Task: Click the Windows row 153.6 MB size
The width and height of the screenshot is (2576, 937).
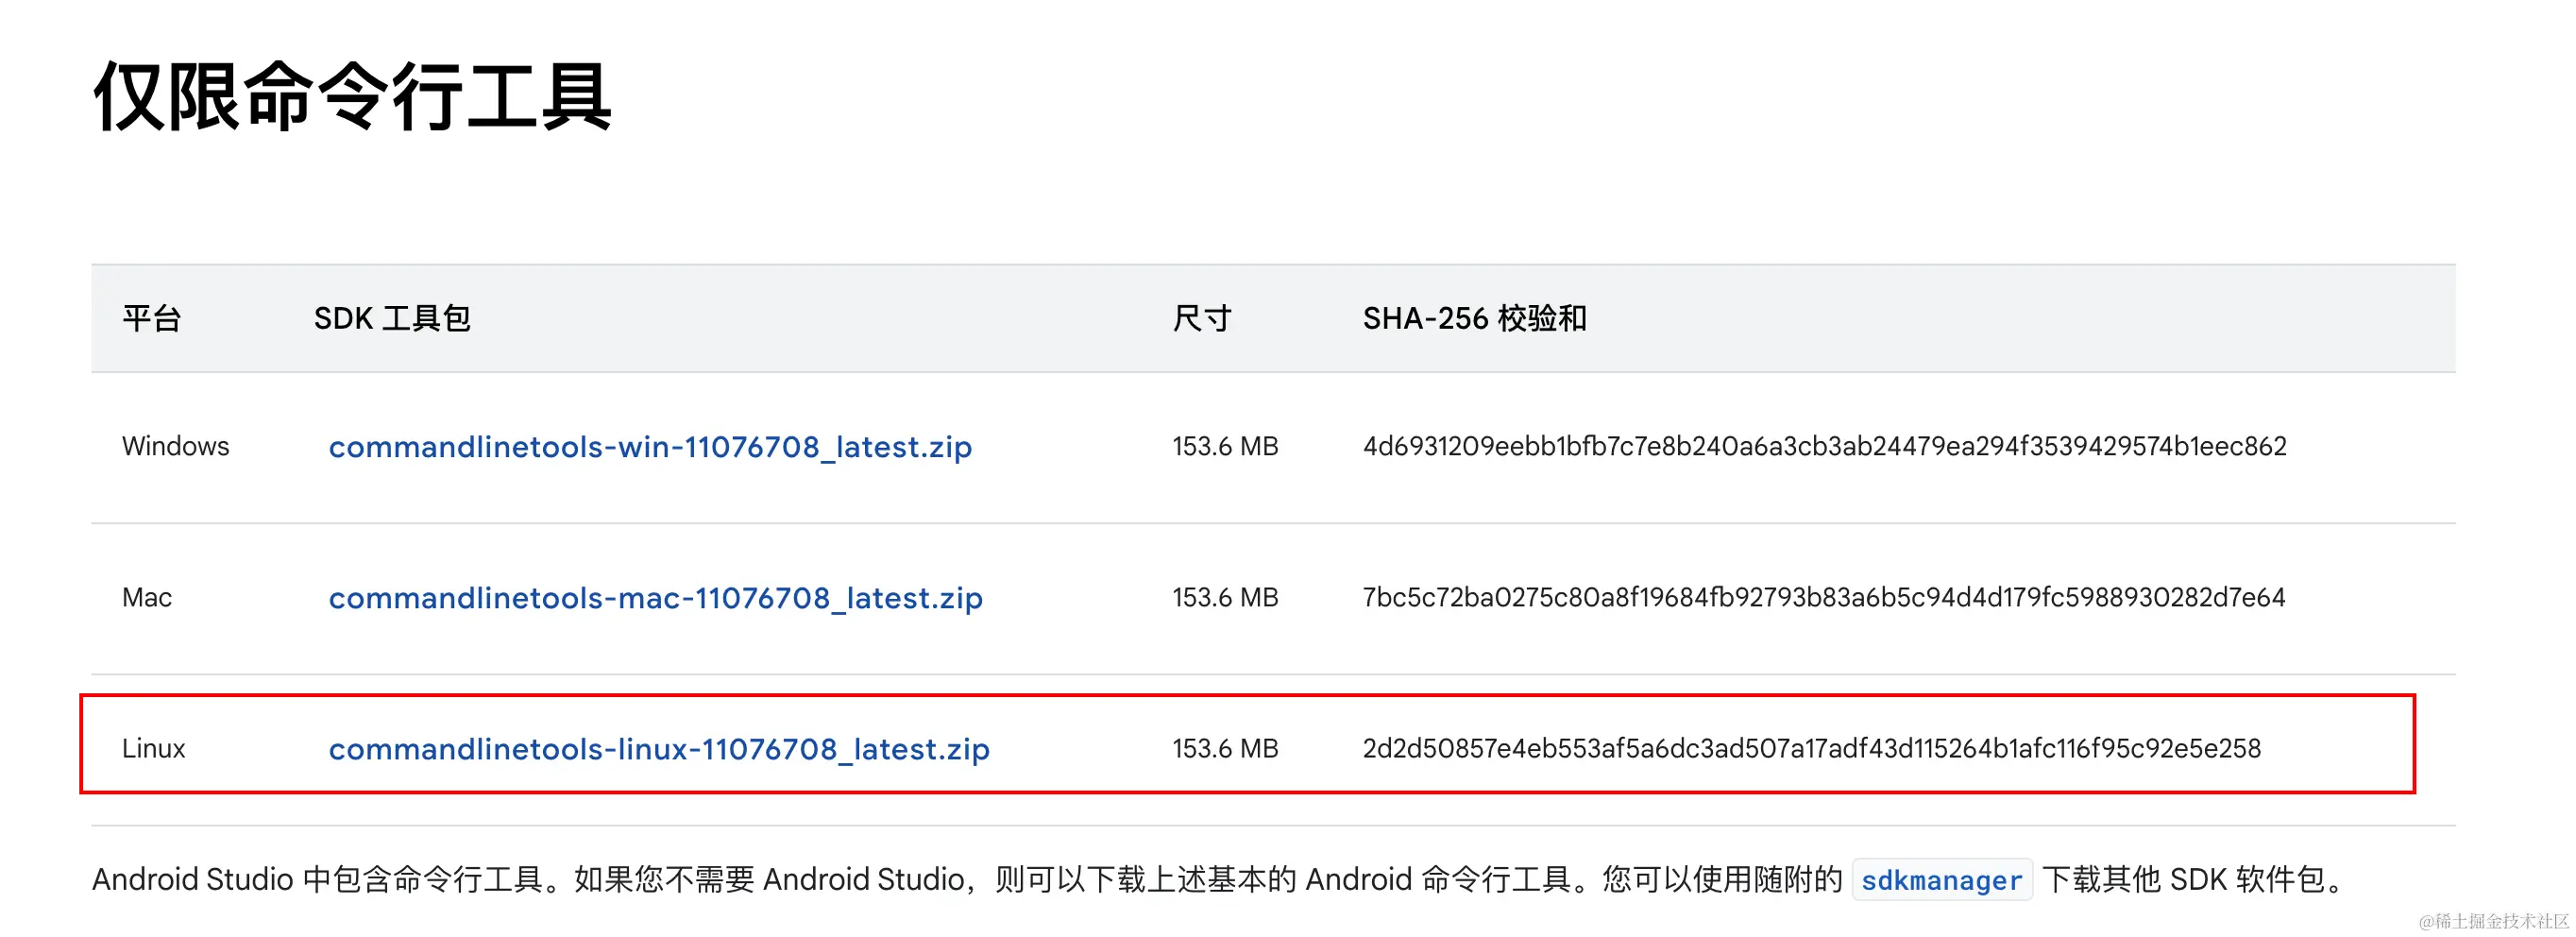Action: coord(1225,446)
